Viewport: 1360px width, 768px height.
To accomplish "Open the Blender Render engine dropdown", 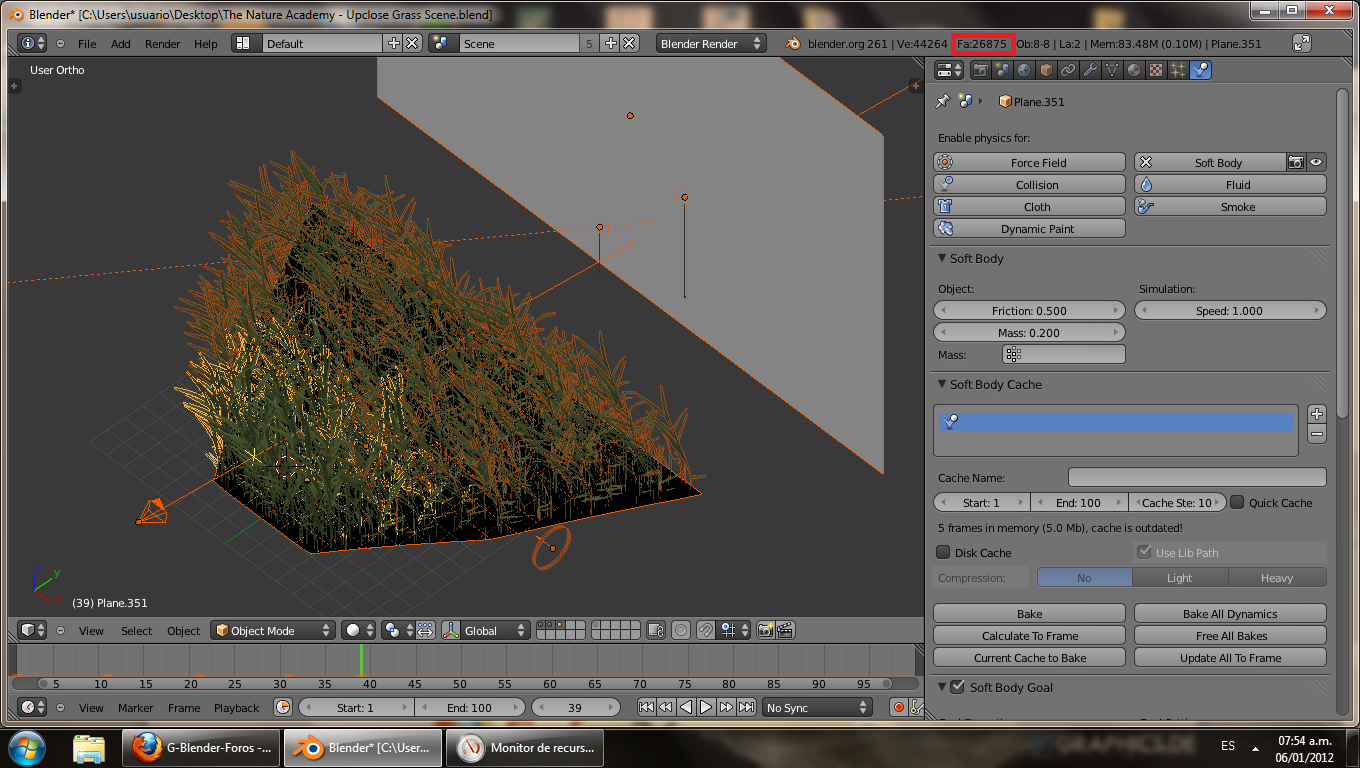I will click(x=711, y=44).
